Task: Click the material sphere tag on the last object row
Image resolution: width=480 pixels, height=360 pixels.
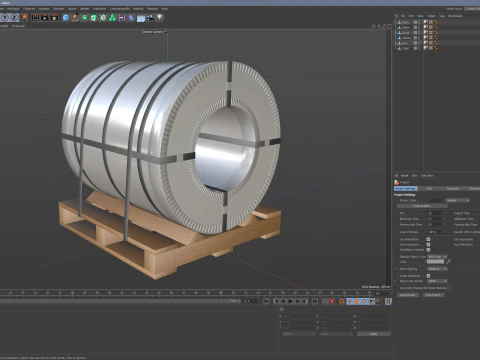Action: 425,48
